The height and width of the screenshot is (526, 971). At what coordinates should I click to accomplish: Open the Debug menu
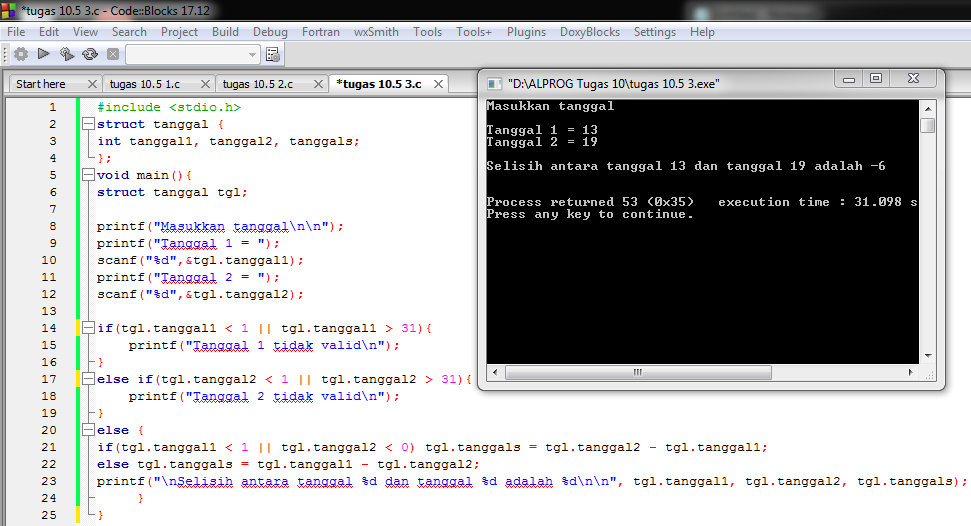pos(270,32)
